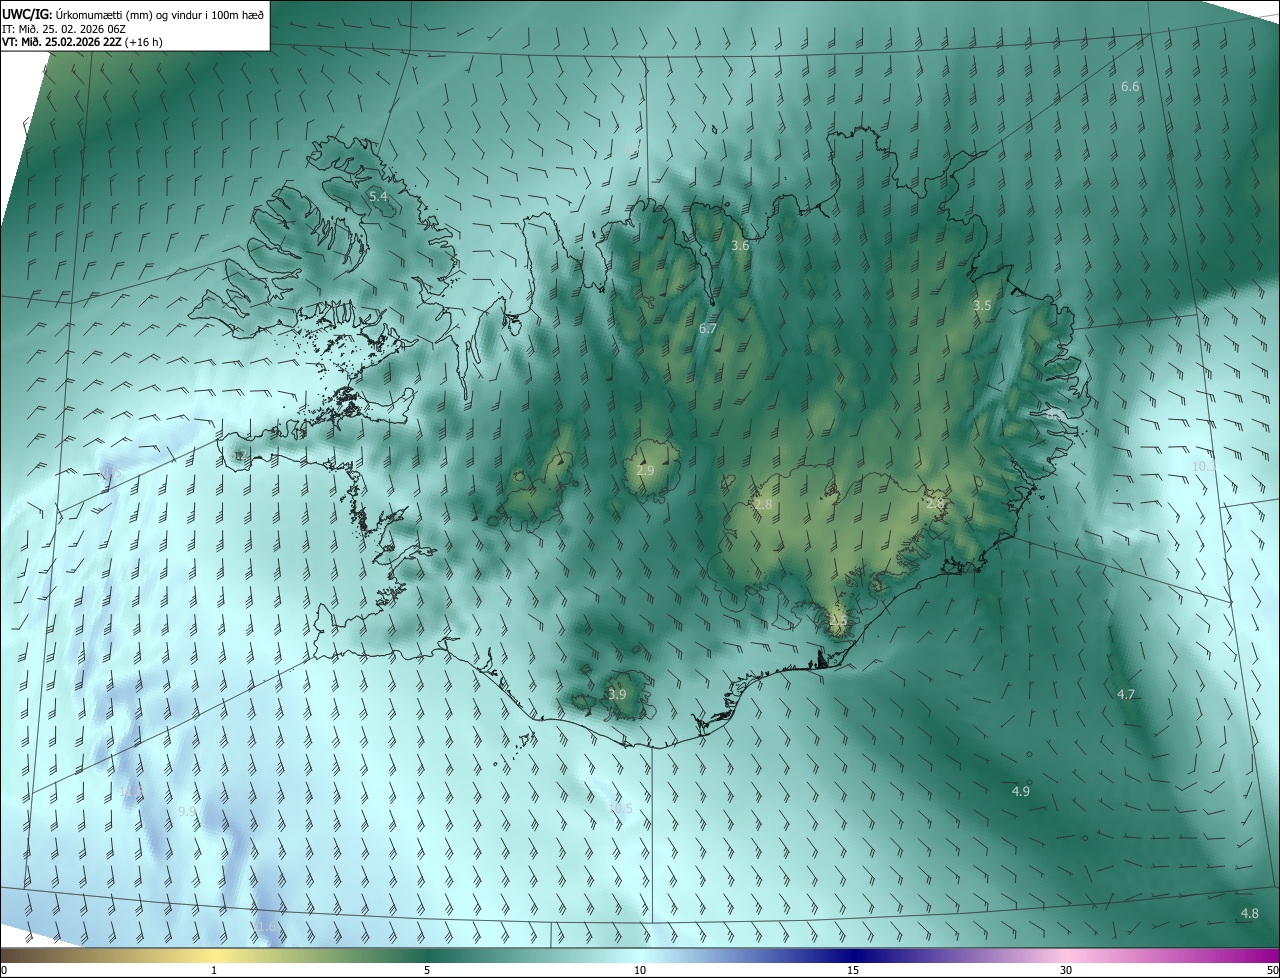Viewport: 1280px width, 978px height.
Task: Click the '1' label on the colour scale
Action: [214, 970]
